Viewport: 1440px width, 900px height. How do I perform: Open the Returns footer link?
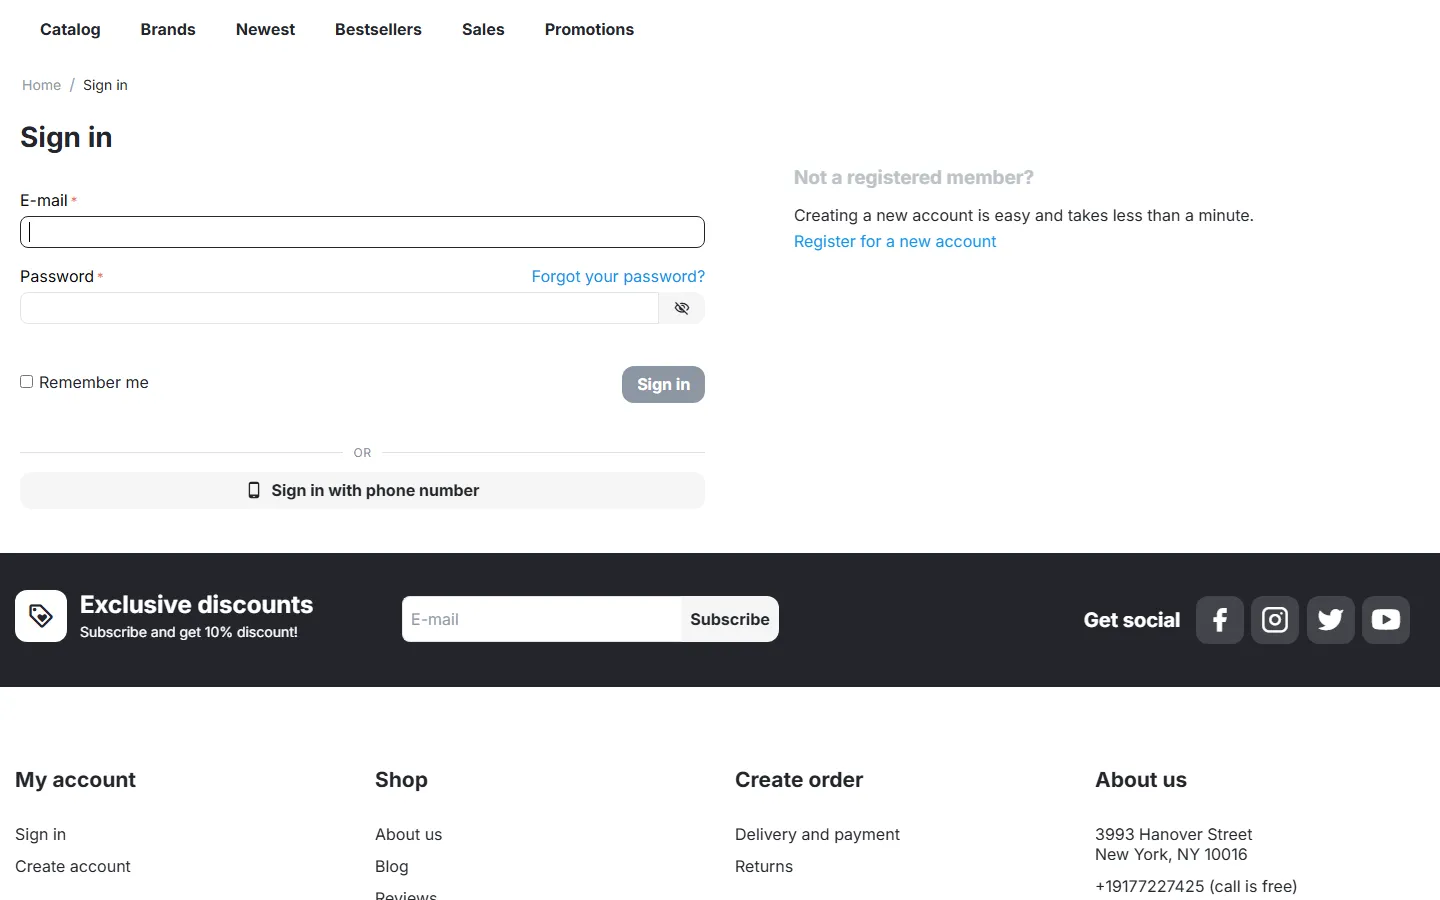click(x=764, y=866)
